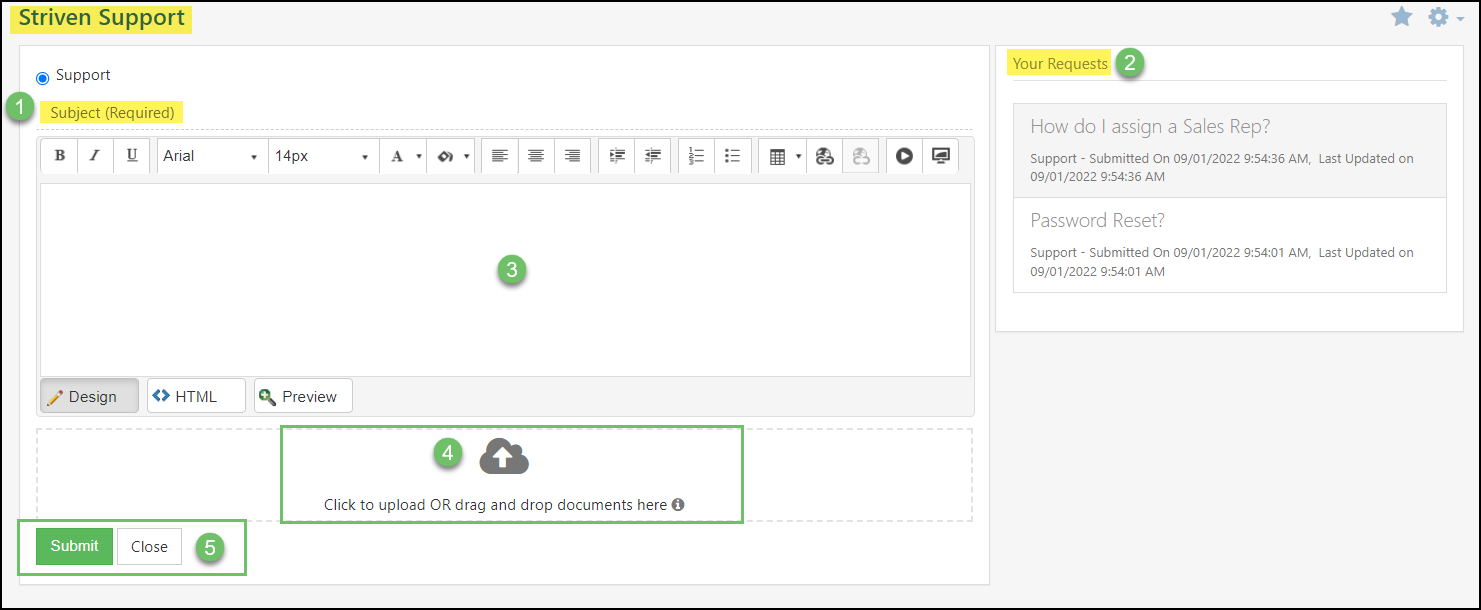Click the favorite star icon
The width and height of the screenshot is (1481, 610).
click(x=1402, y=17)
